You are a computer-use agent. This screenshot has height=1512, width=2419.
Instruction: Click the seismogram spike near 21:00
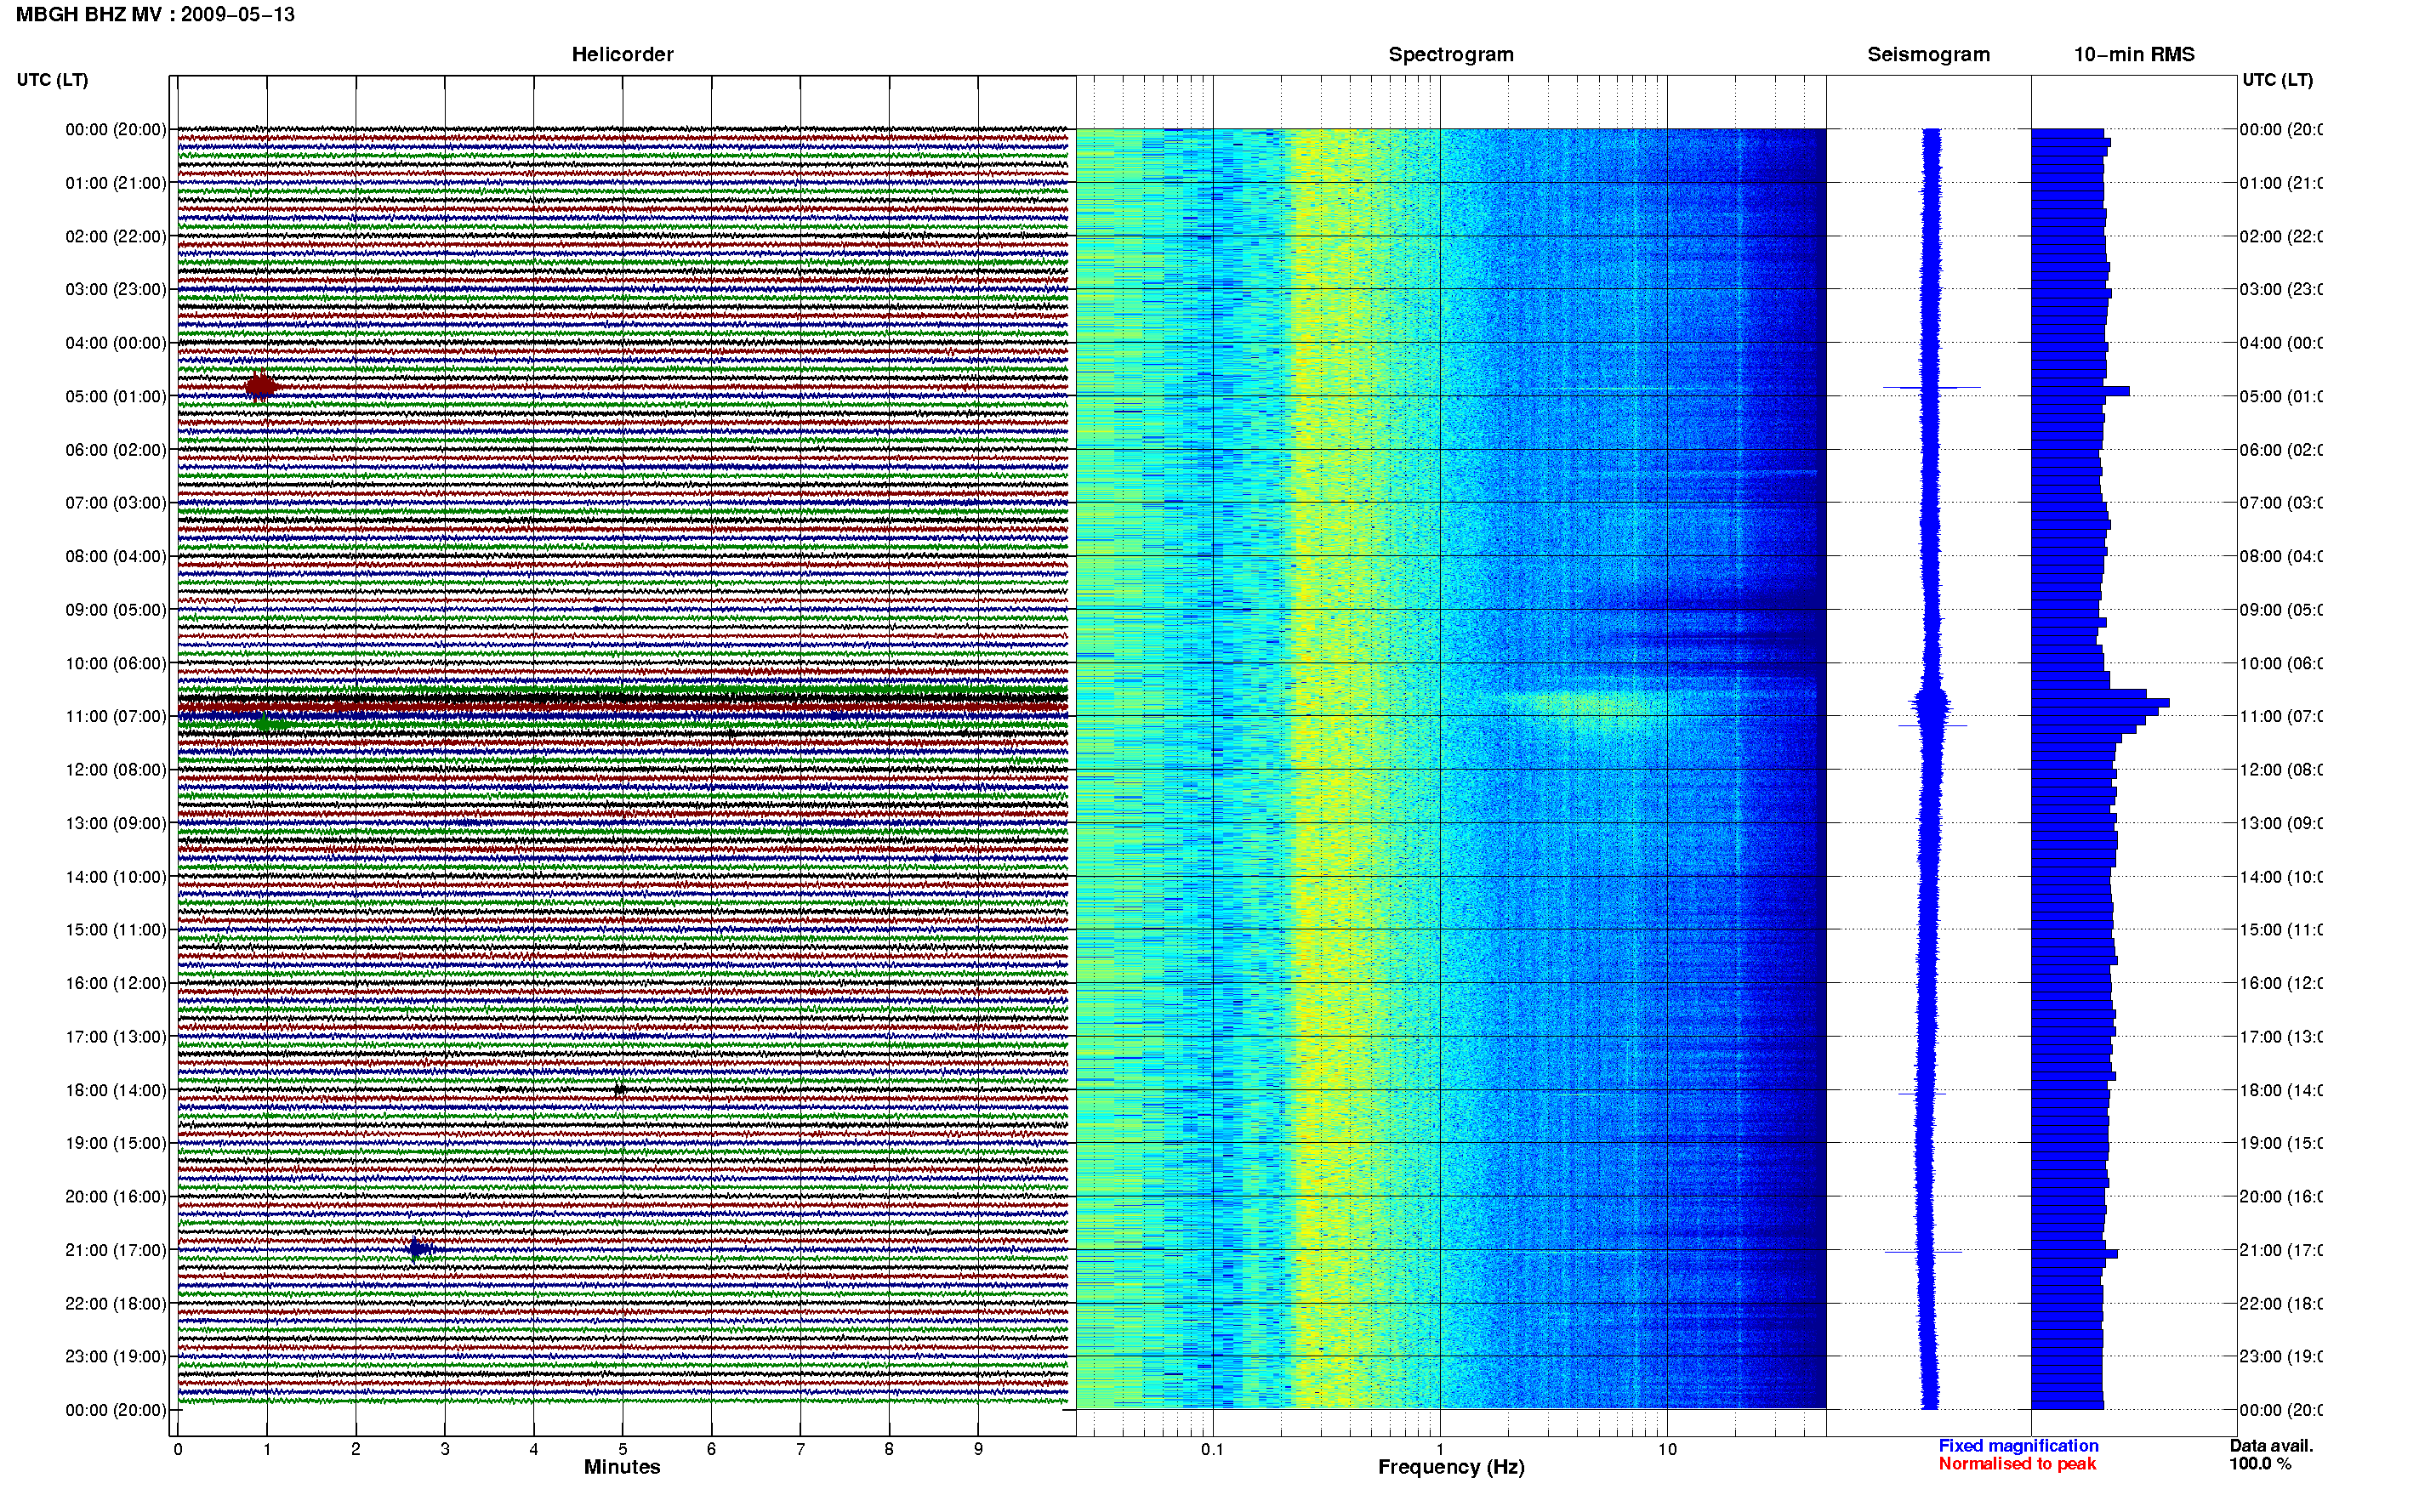pyautogui.click(x=1923, y=1251)
